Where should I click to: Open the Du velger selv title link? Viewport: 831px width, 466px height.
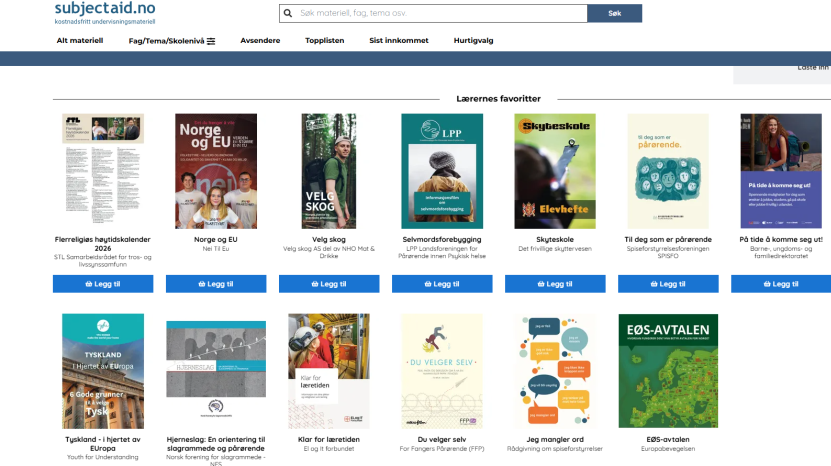pos(441,439)
